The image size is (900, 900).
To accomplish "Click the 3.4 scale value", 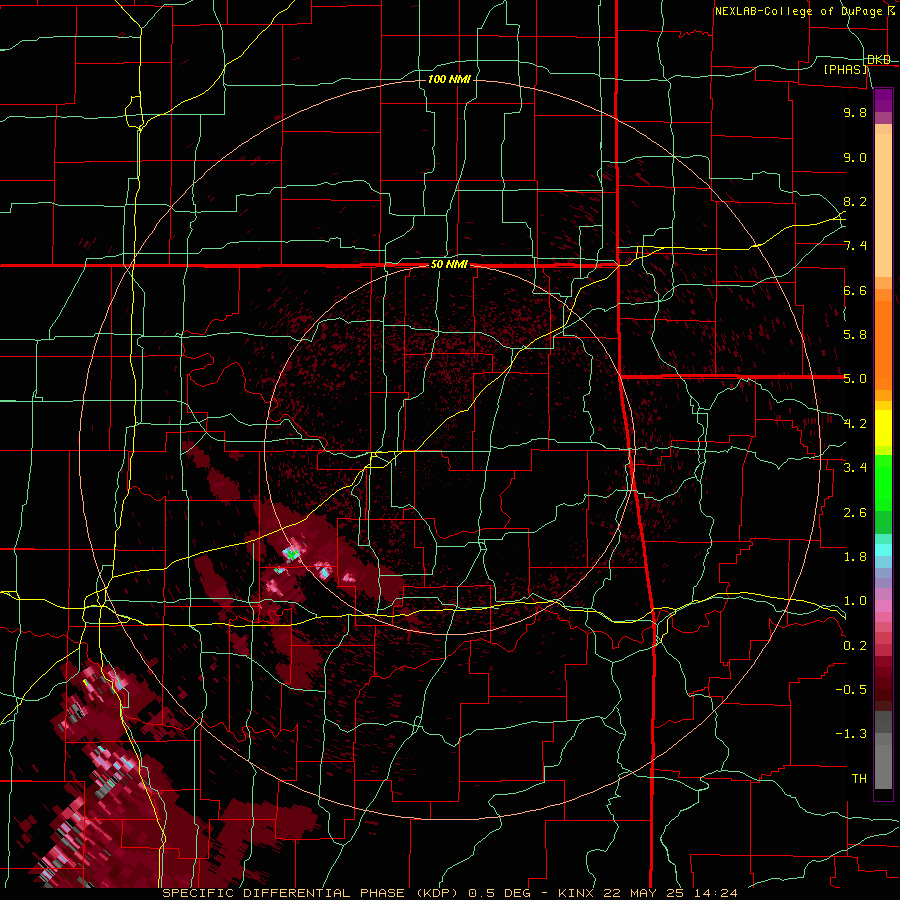I will 855,468.
